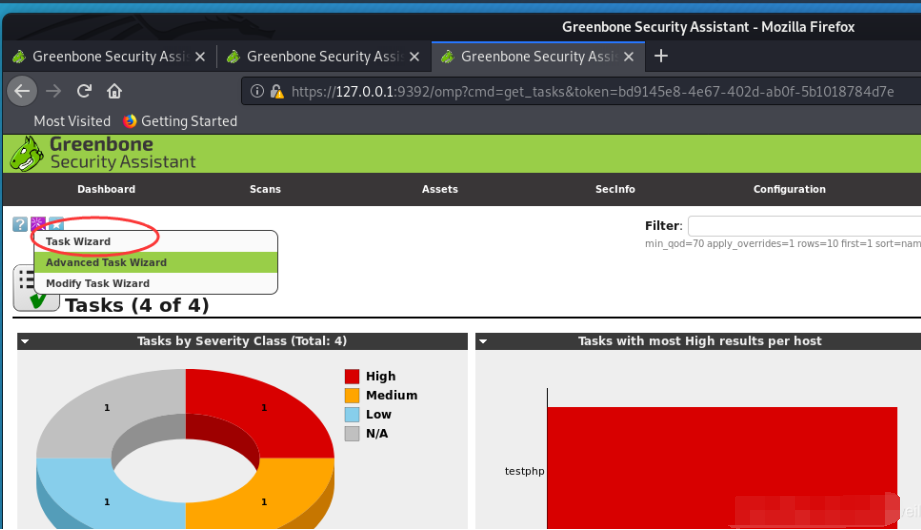Open the Dashboard menu
This screenshot has width=921, height=530.
(106, 189)
